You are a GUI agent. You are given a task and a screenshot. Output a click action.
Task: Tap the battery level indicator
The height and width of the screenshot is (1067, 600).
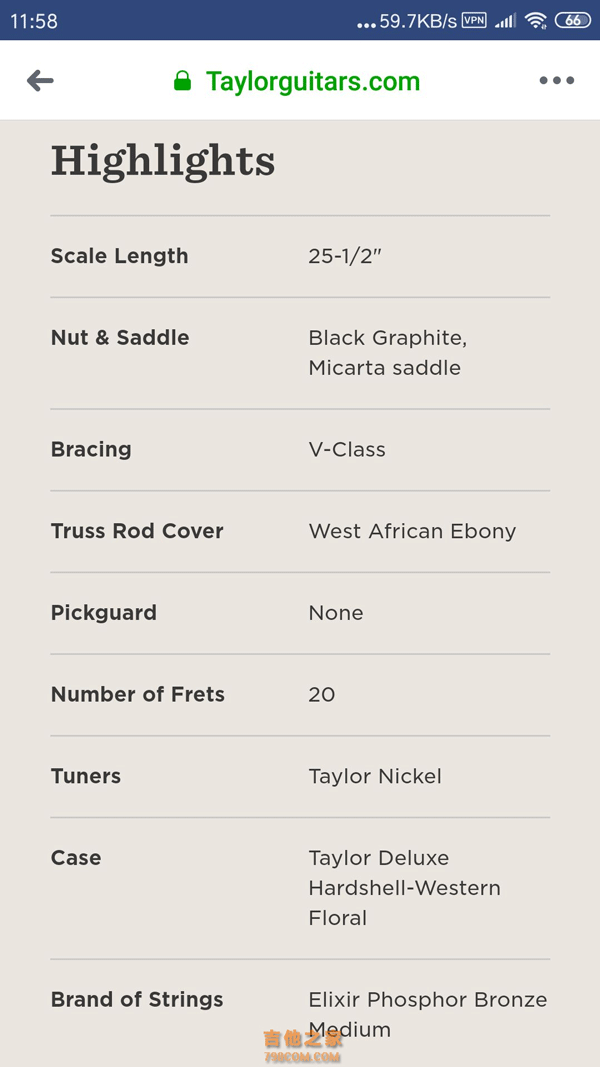tap(573, 20)
